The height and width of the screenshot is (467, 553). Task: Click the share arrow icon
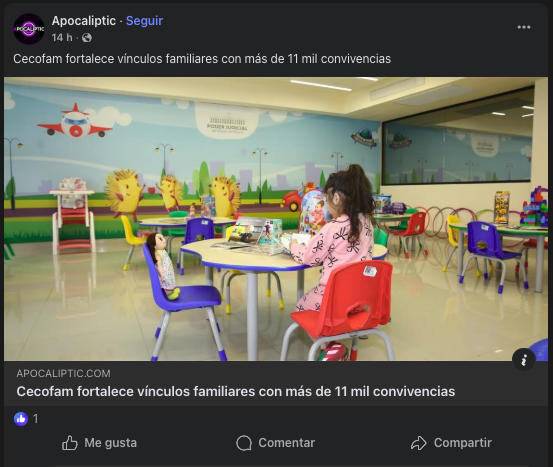tap(419, 443)
